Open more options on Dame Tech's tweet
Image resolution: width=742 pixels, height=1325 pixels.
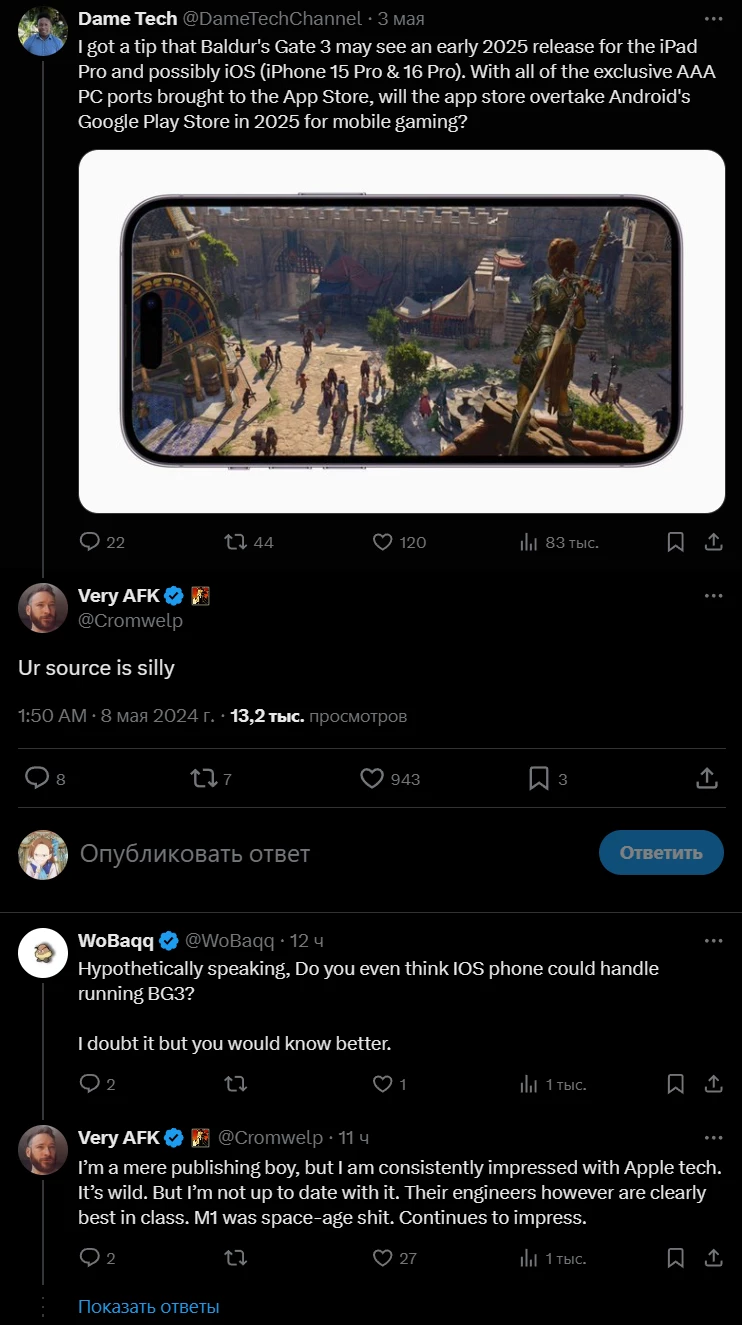click(x=713, y=19)
